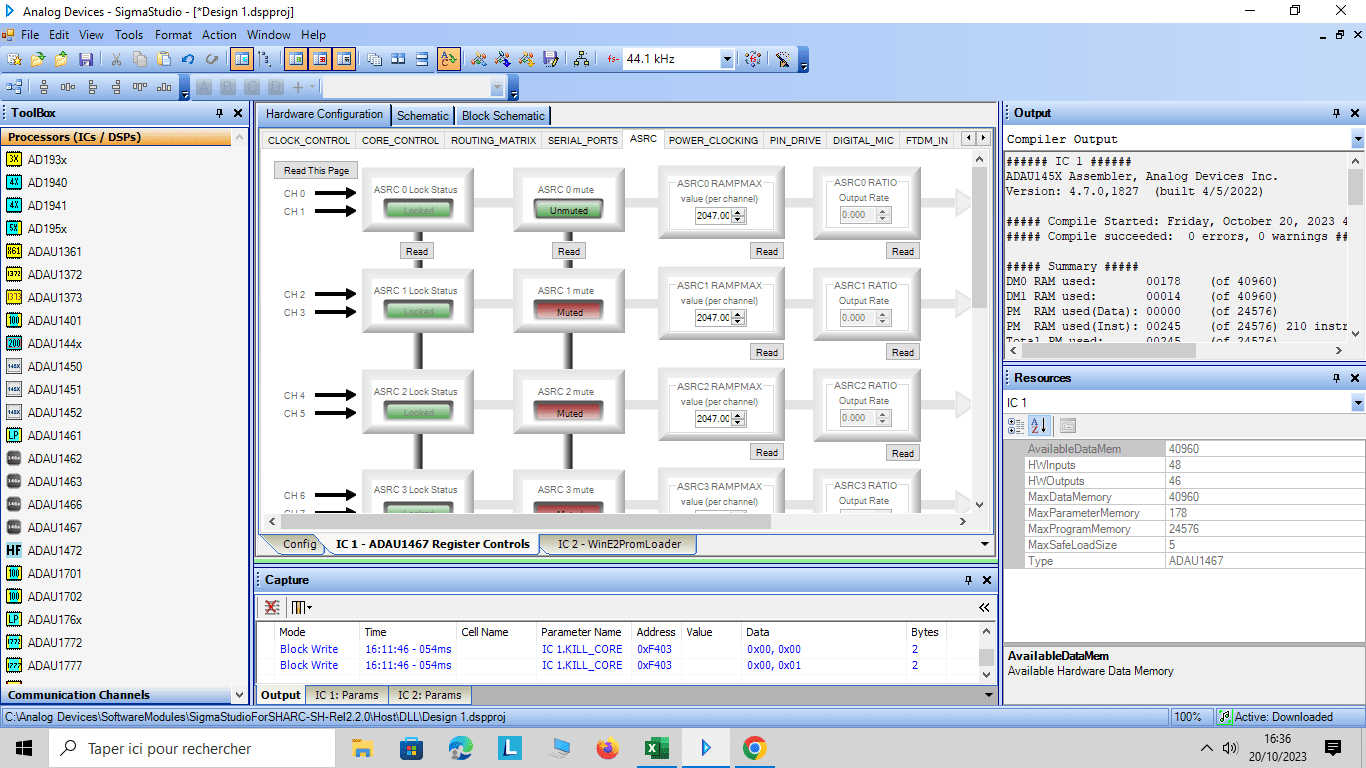Pin the ToolBox panel
The image size is (1366, 768).
pos(219,113)
